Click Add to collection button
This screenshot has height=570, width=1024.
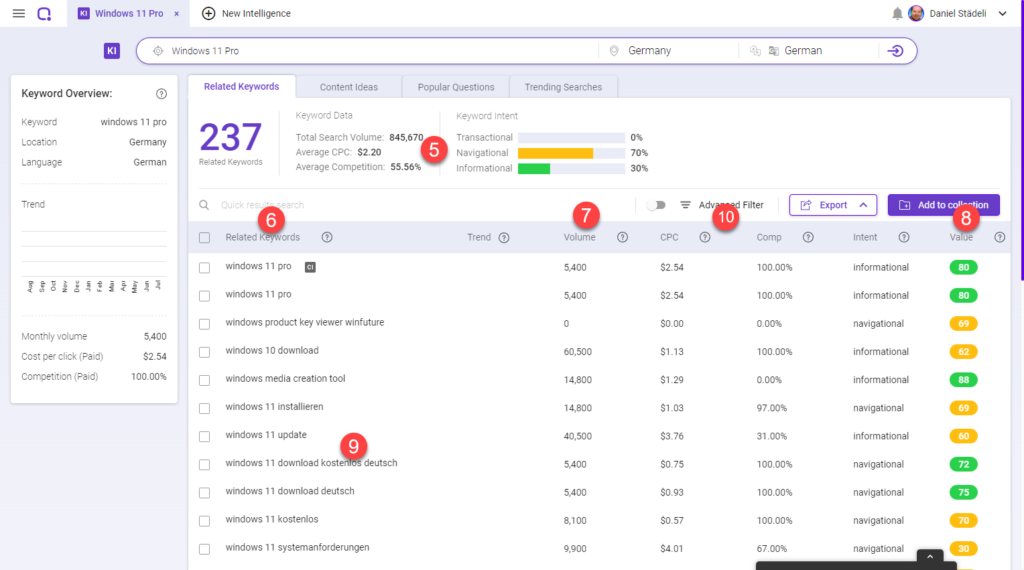pos(943,205)
